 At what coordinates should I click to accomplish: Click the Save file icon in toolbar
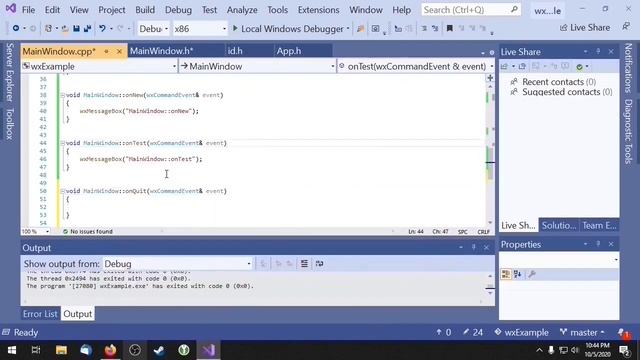coord(76,29)
